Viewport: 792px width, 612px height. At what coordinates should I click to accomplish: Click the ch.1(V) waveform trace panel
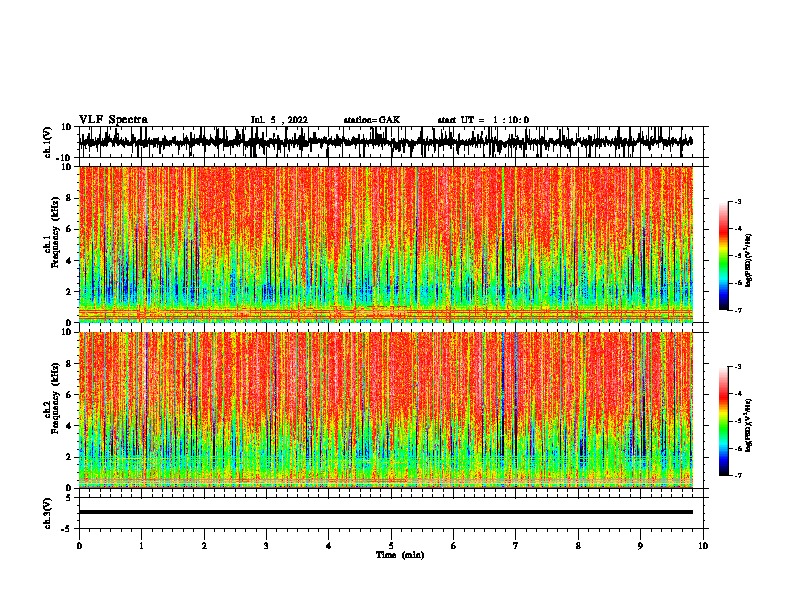393,142
